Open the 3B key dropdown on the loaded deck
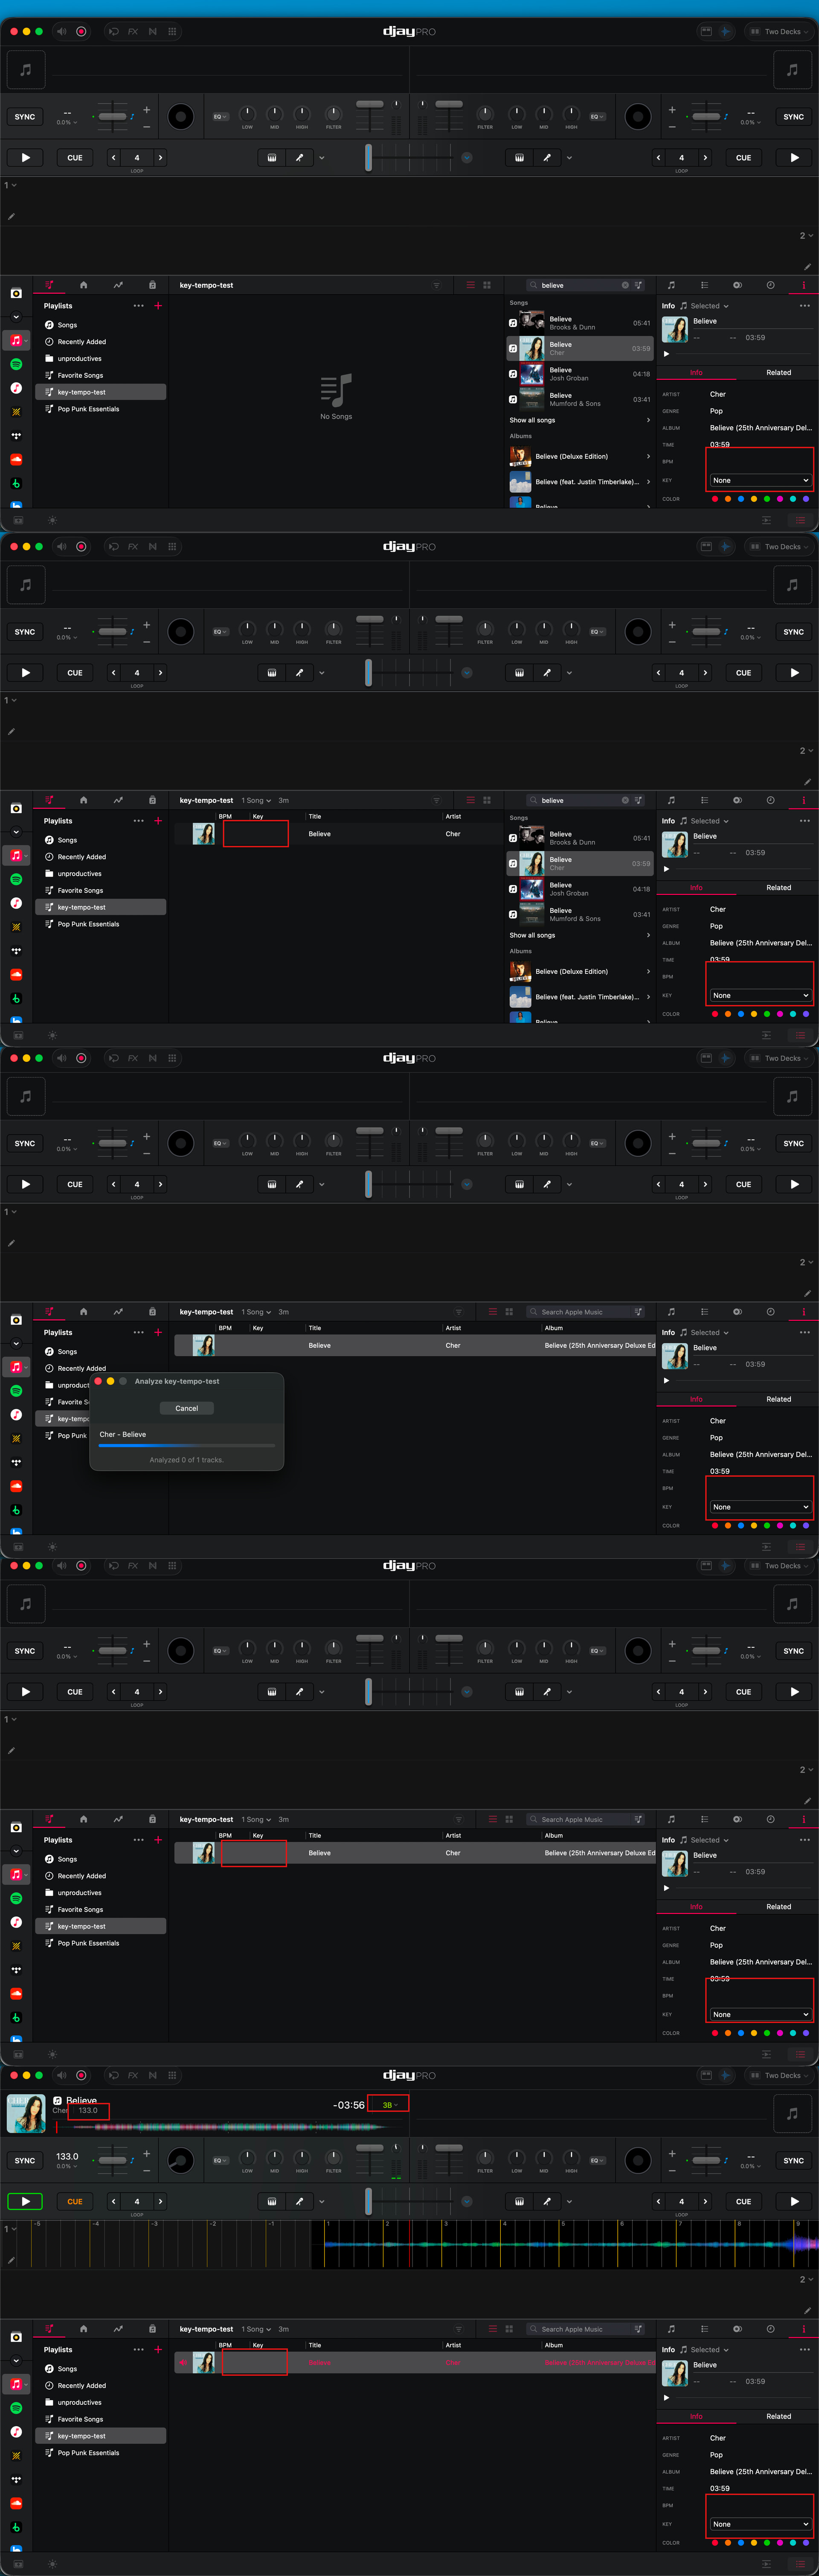 click(388, 2104)
